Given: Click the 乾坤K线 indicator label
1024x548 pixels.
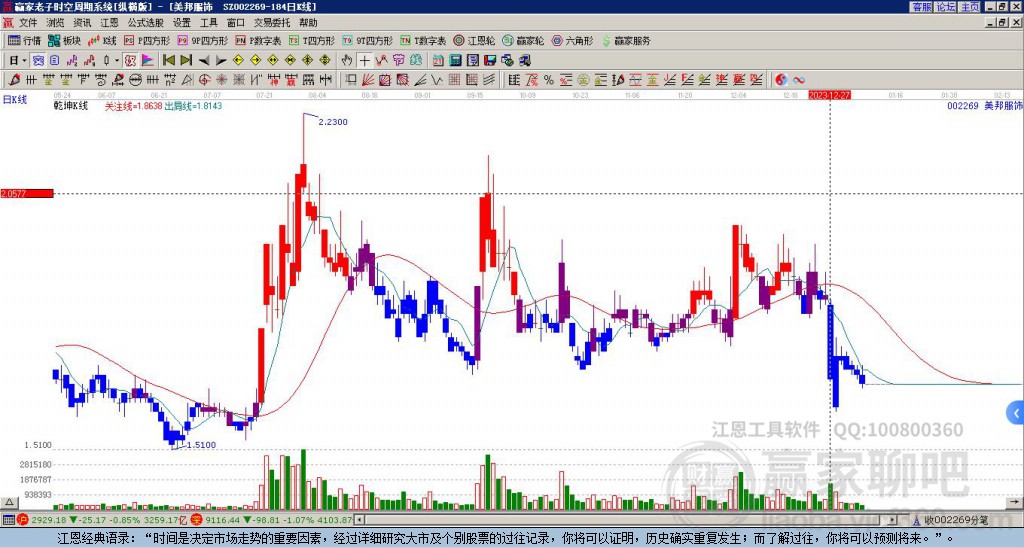Looking at the screenshot, I should tap(71, 106).
